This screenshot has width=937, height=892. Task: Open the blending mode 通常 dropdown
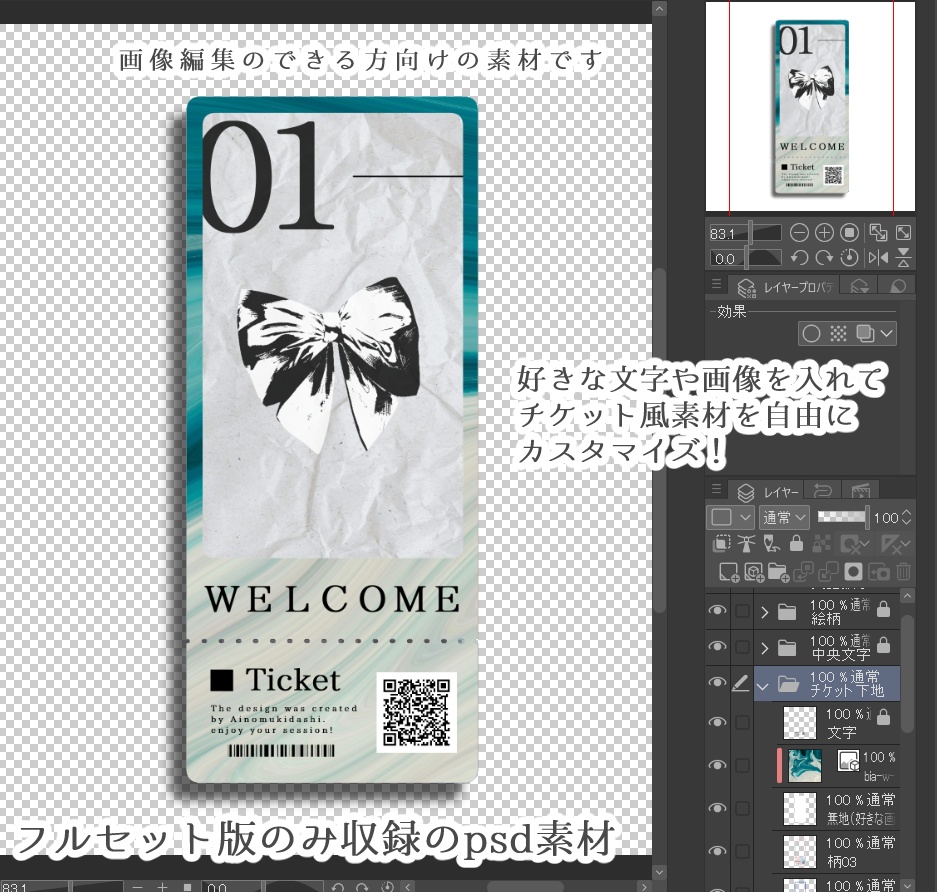pyautogui.click(x=783, y=517)
